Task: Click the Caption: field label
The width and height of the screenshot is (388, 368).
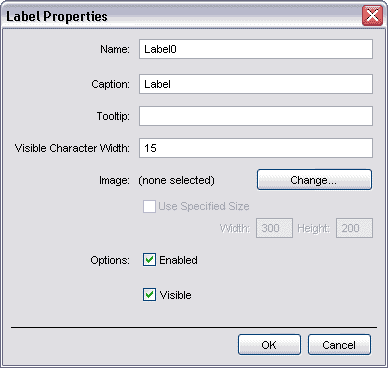Action: pos(111,84)
